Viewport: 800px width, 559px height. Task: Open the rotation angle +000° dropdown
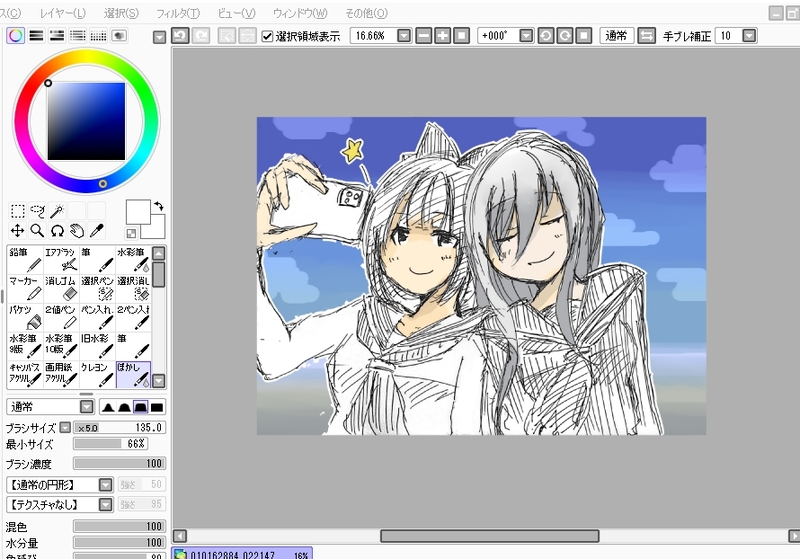pyautogui.click(x=526, y=36)
